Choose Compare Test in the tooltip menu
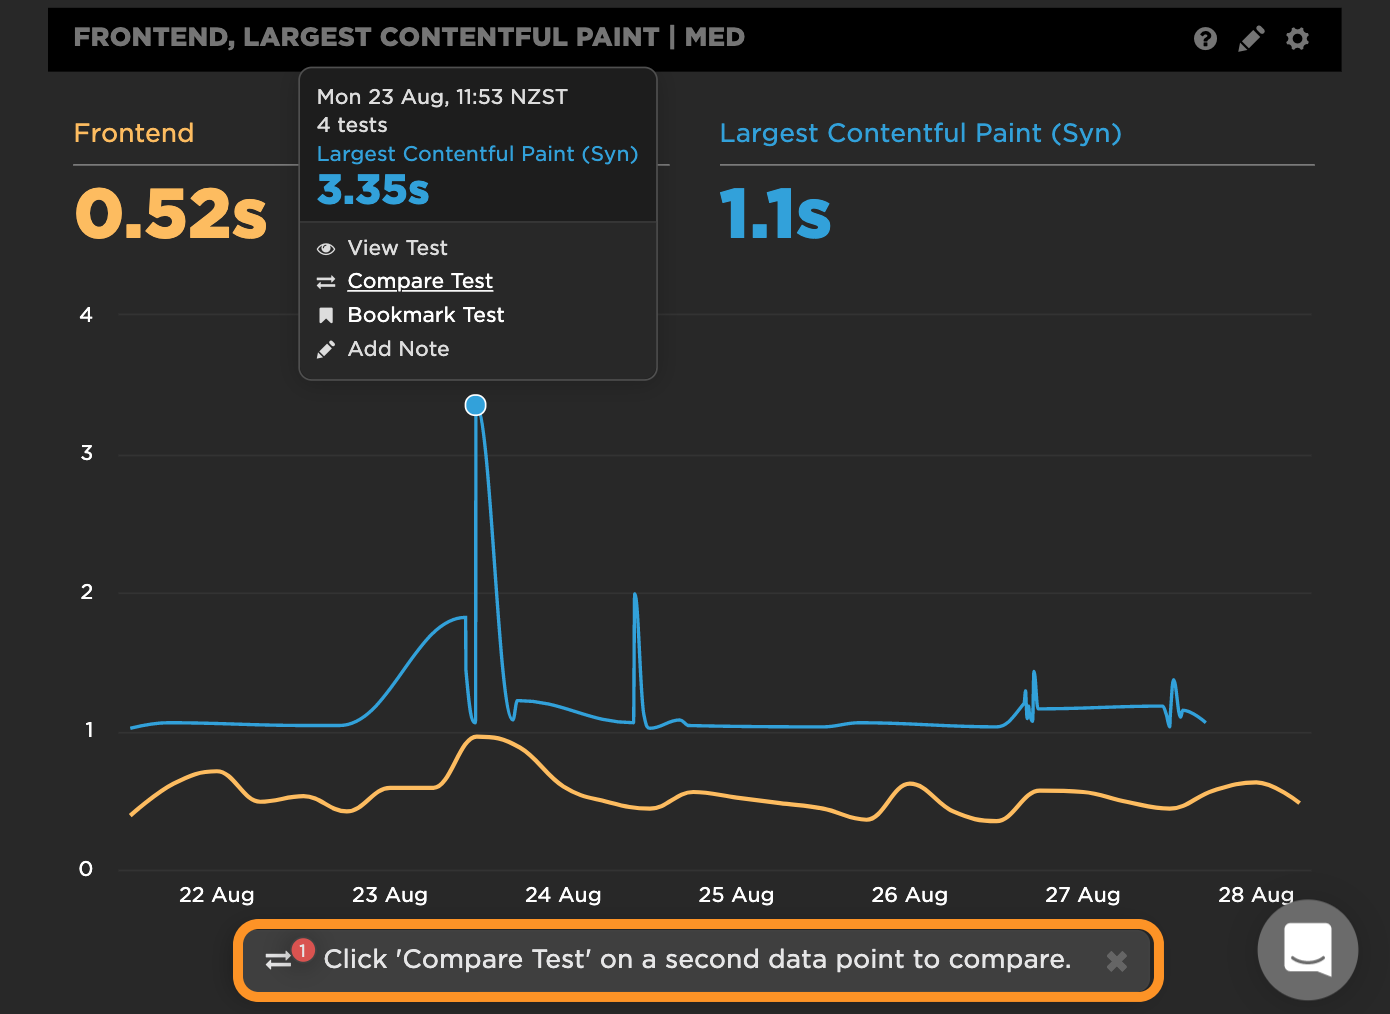The image size is (1390, 1014). pyautogui.click(x=420, y=281)
